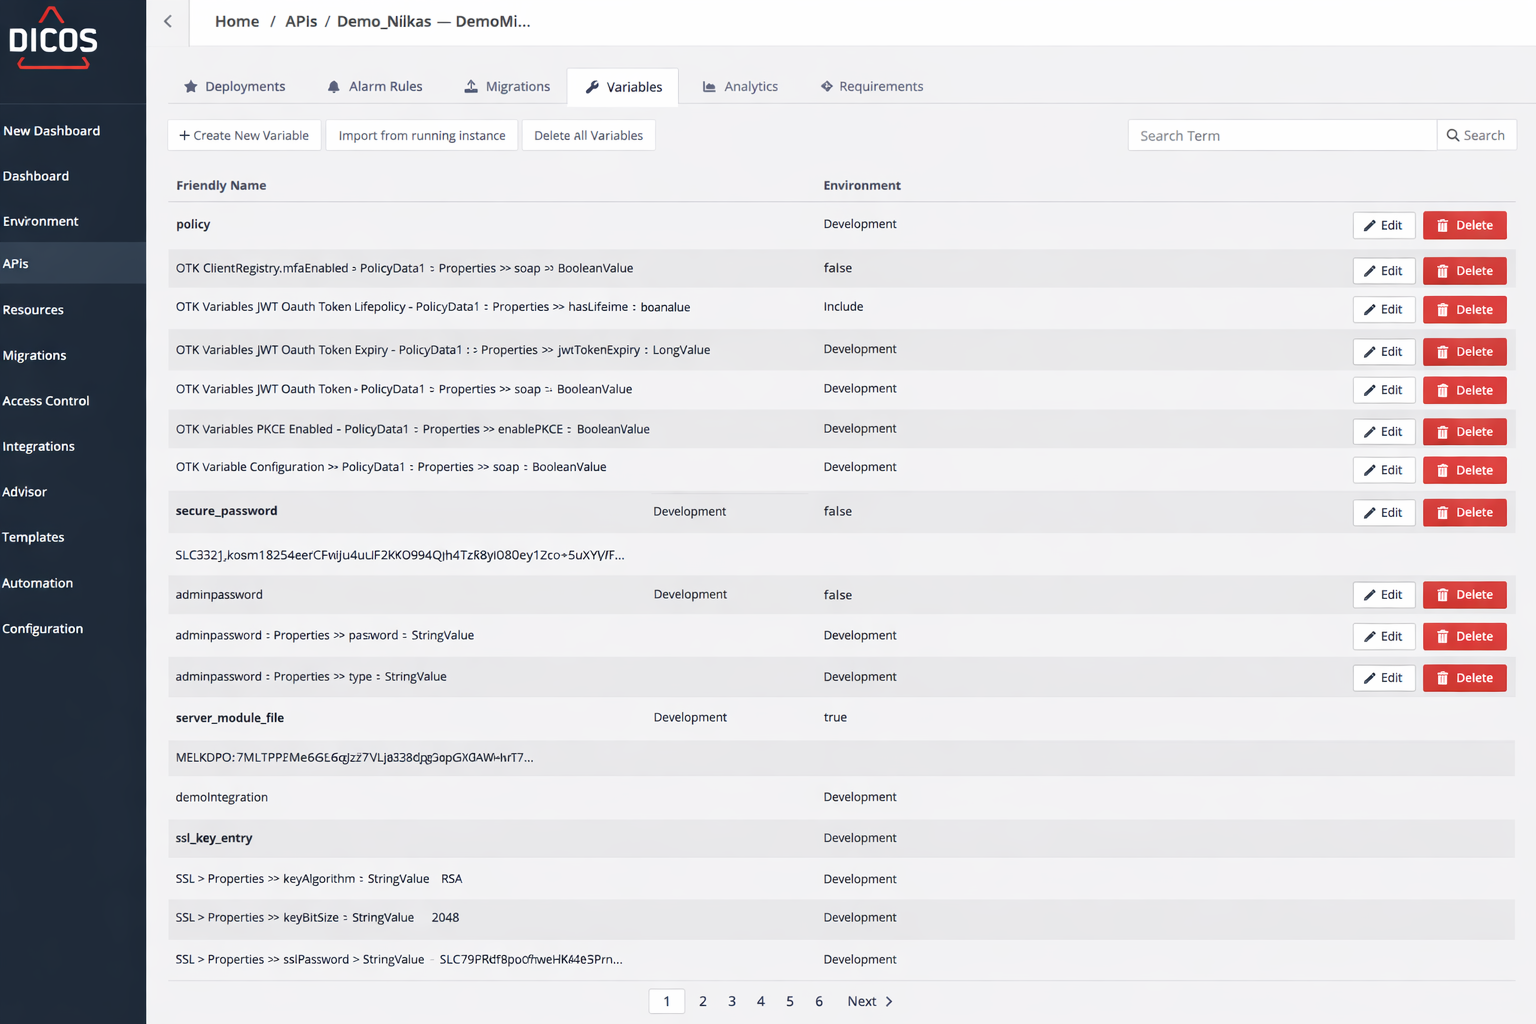This screenshot has height=1024, width=1536.
Task: Go to page 3 of results
Action: (732, 1001)
